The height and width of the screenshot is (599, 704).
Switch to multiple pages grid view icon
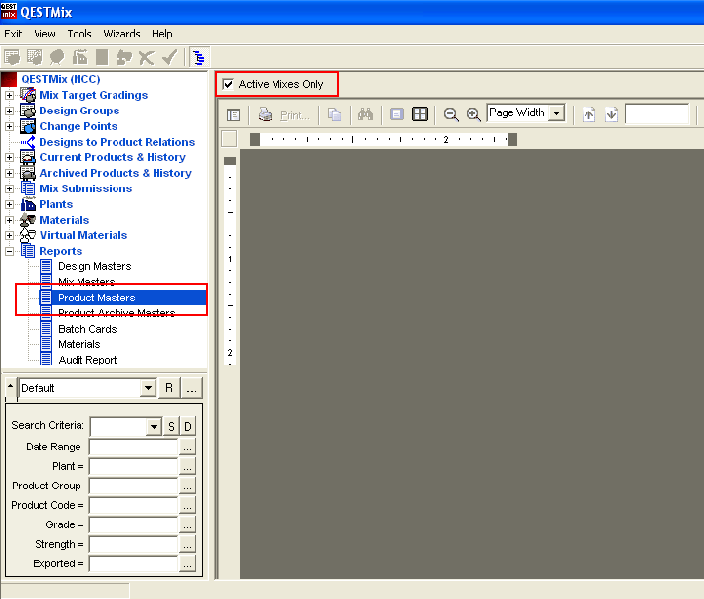pyautogui.click(x=420, y=115)
